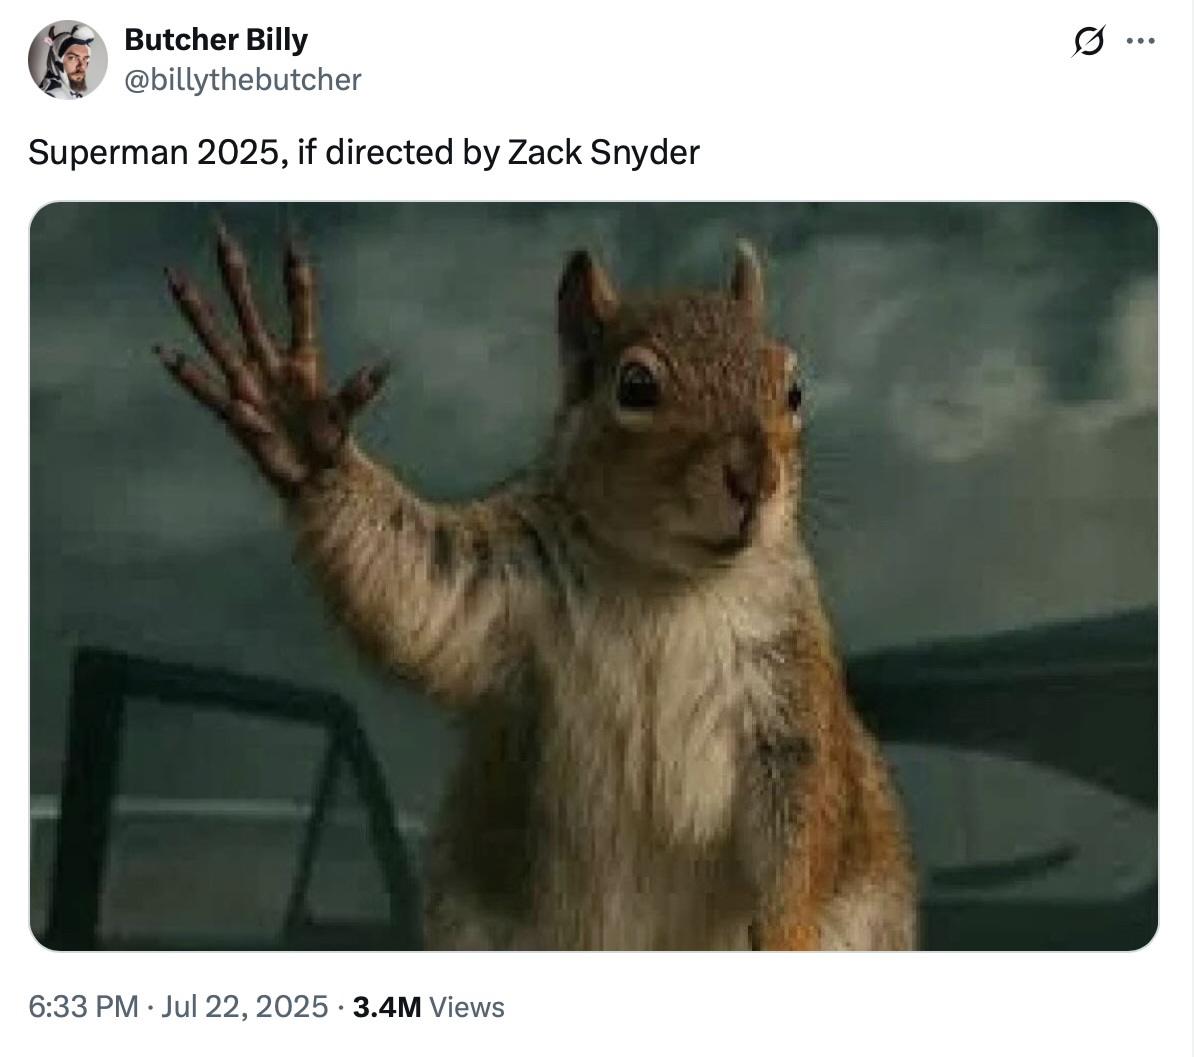The height and width of the screenshot is (1057, 1194).
Task: Visit the @billythebutcher handle link
Action: click(243, 80)
